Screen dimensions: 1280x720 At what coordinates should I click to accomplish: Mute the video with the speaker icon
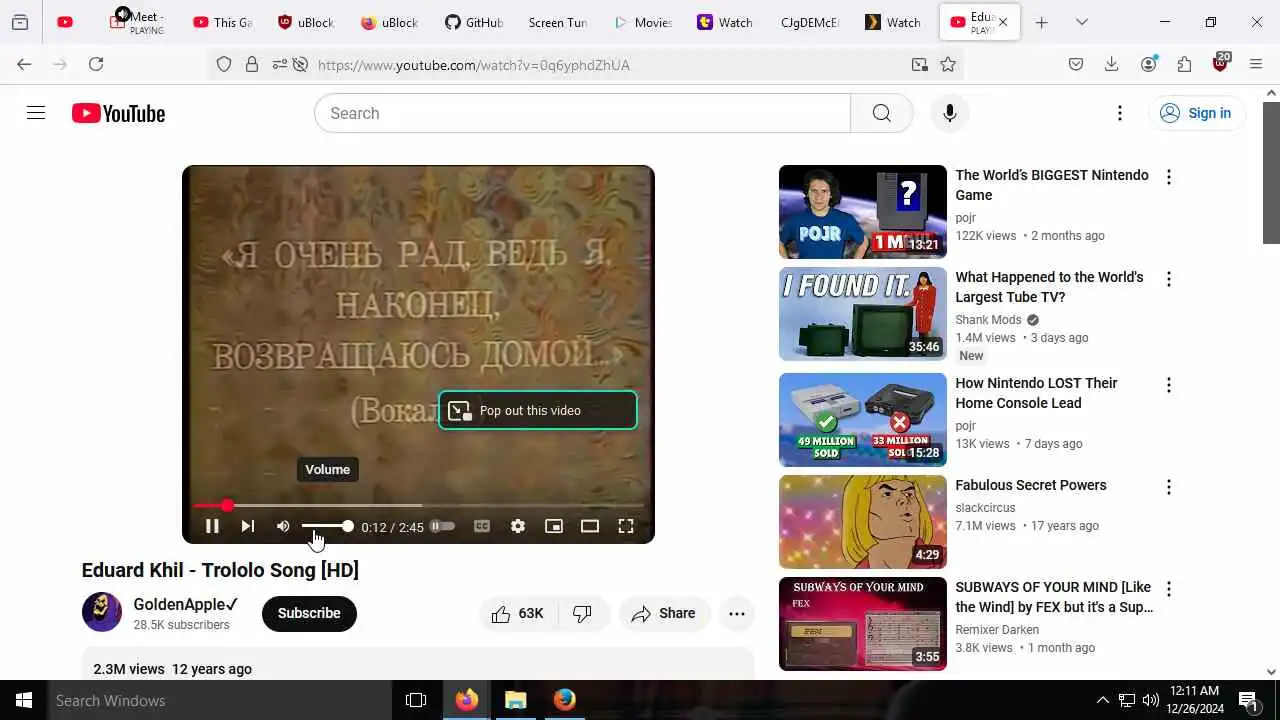point(283,526)
